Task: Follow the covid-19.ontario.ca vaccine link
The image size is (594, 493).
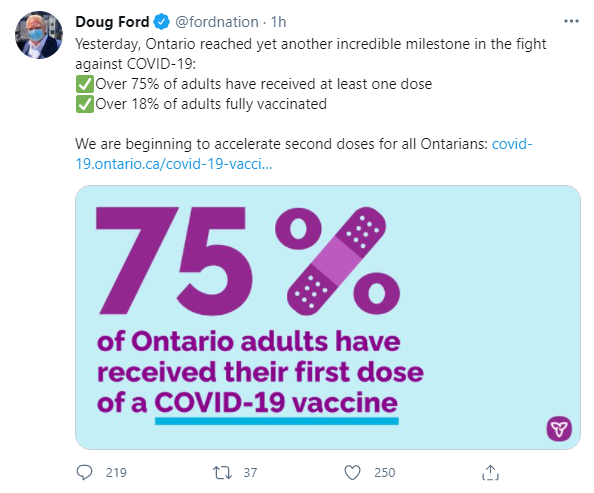Action: [304, 154]
